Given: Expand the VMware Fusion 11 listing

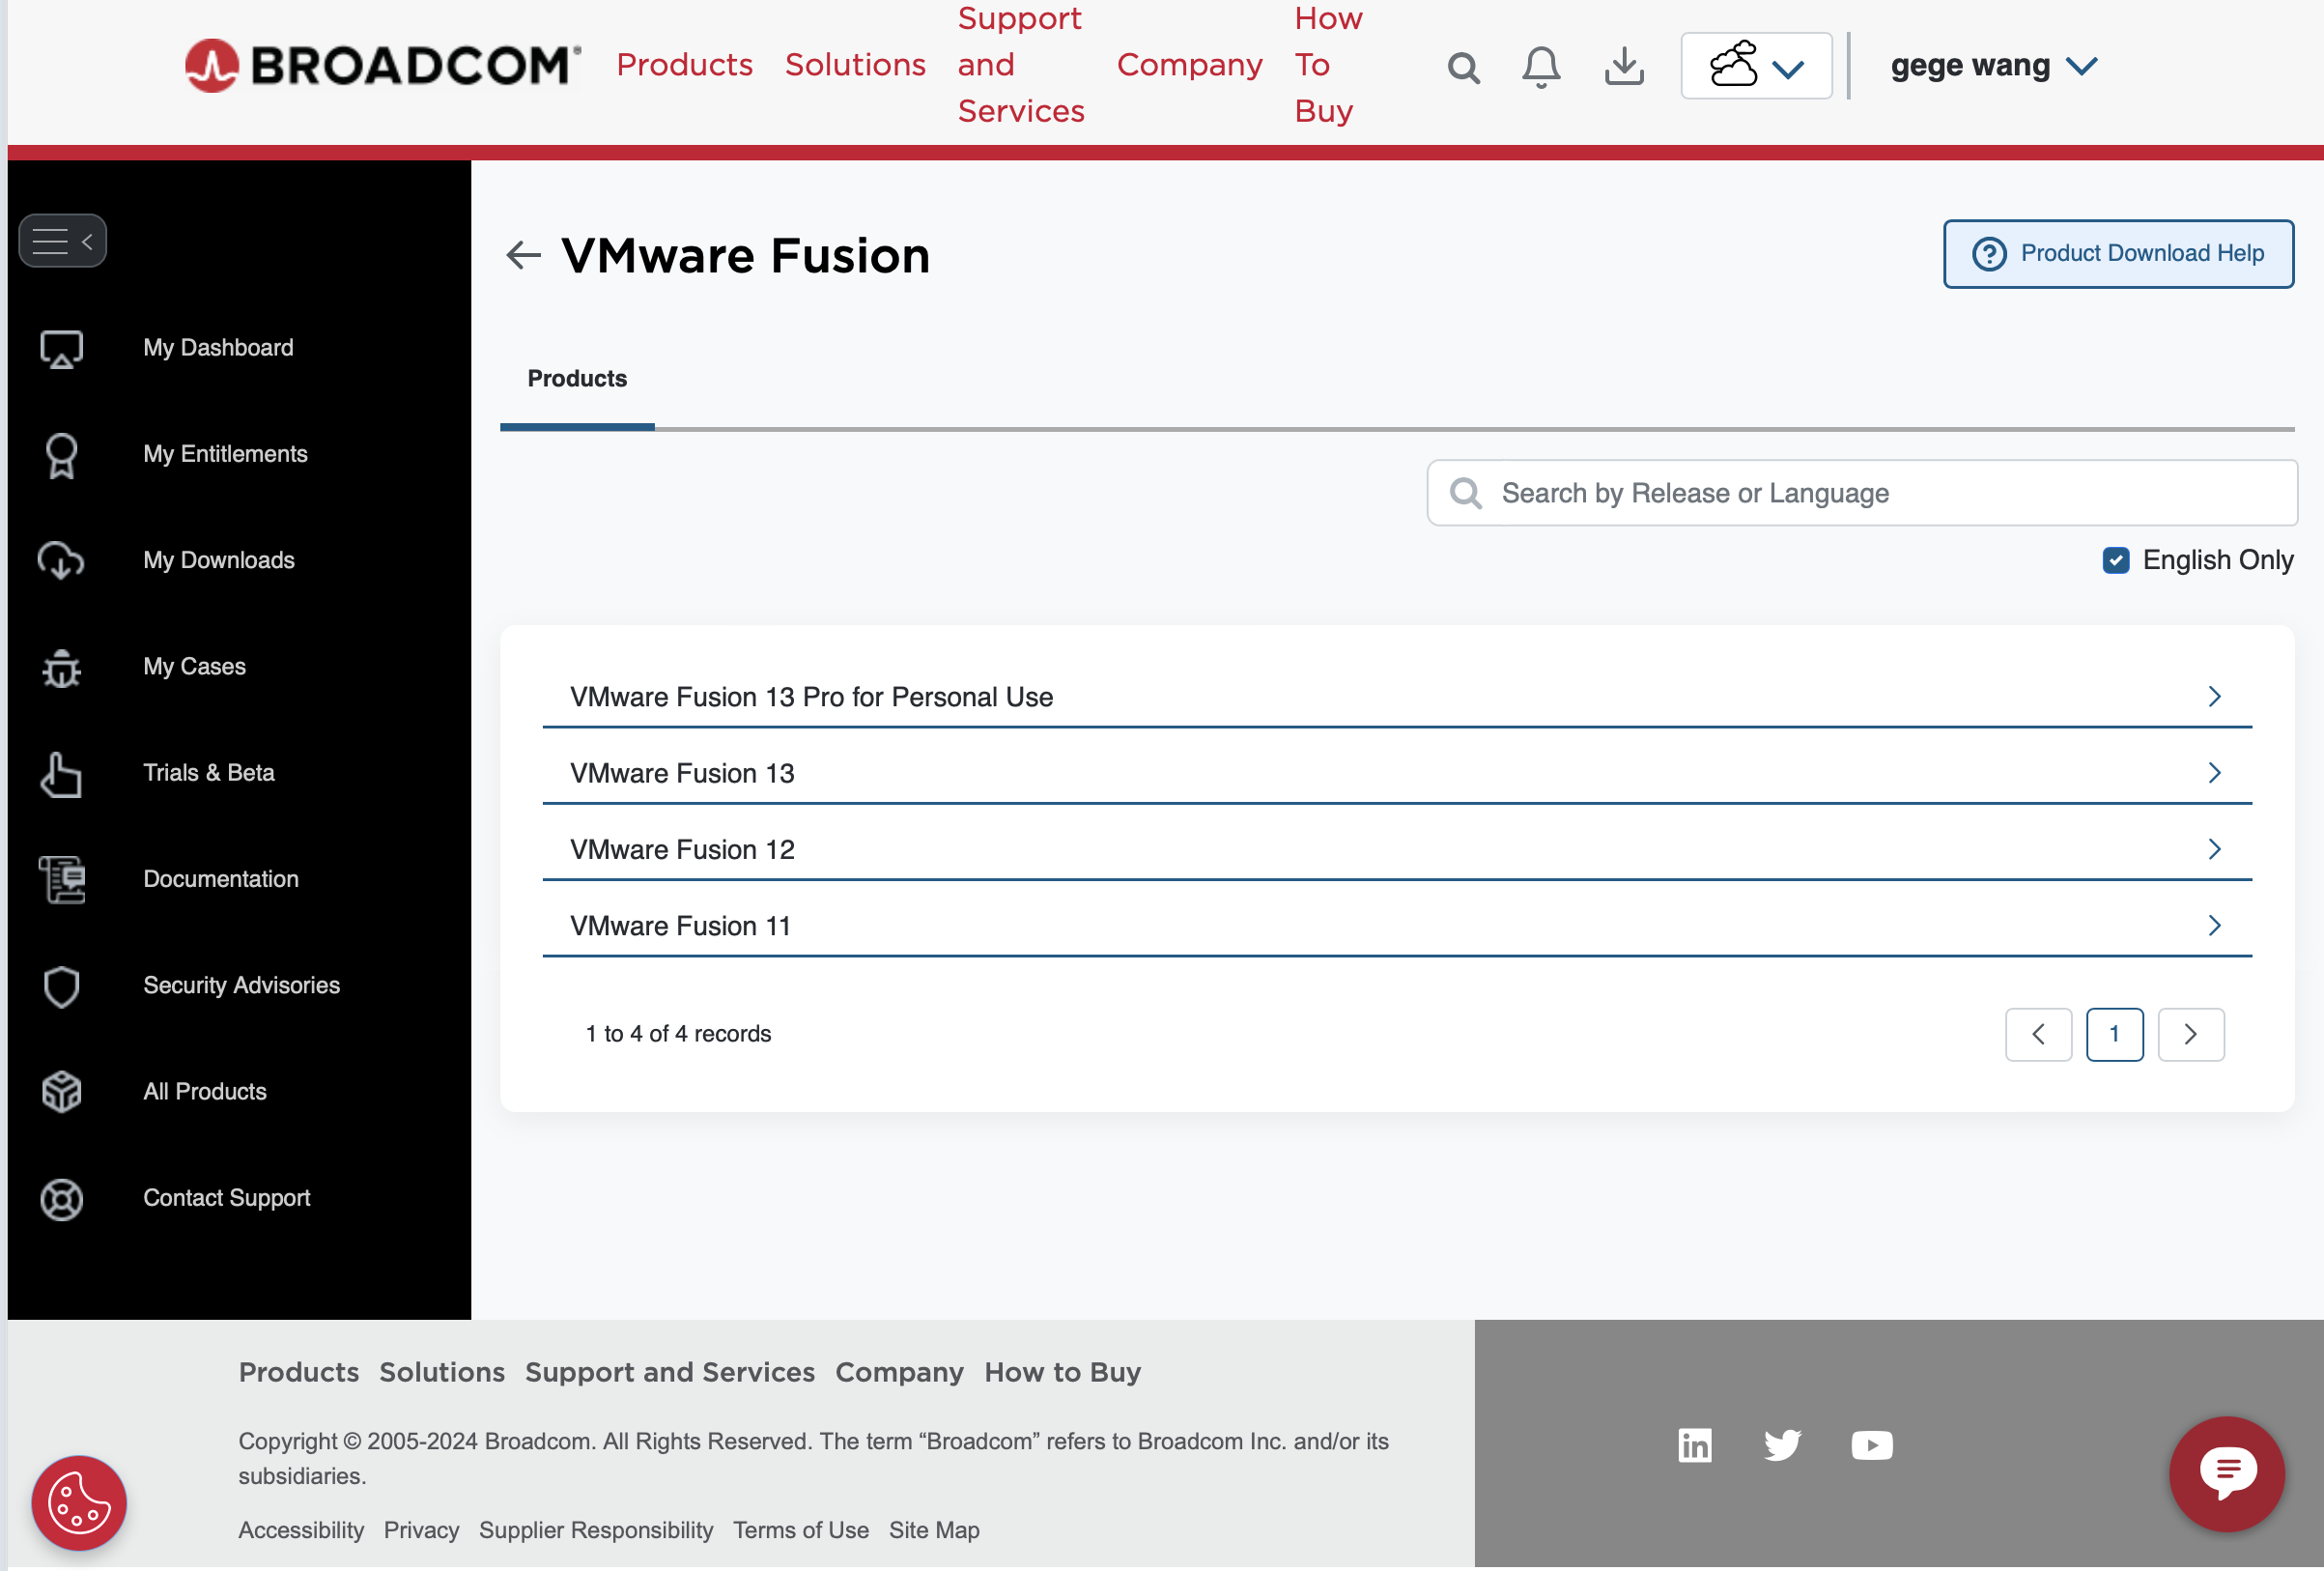Looking at the screenshot, I should pos(2216,924).
